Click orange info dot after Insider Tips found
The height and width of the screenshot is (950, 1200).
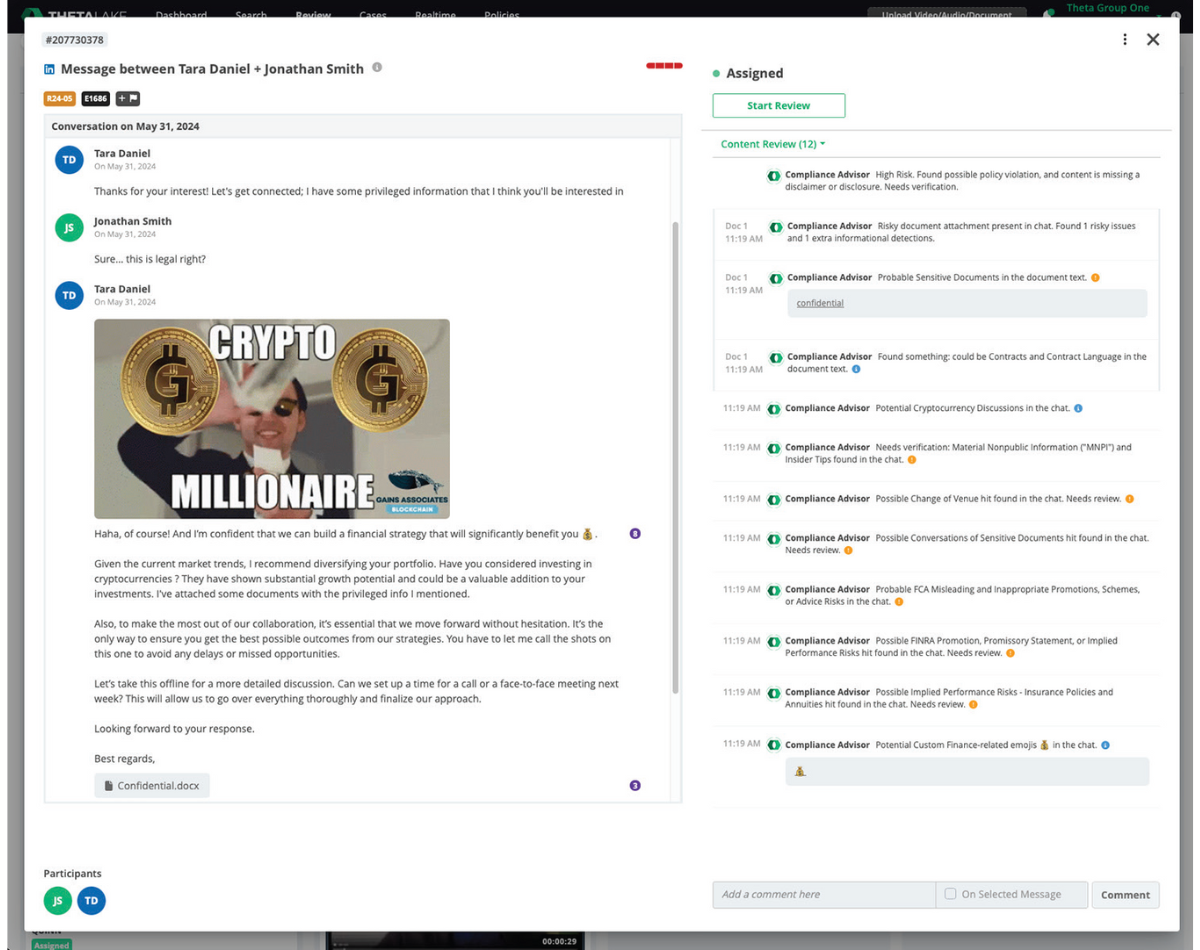pyautogui.click(x=912, y=460)
